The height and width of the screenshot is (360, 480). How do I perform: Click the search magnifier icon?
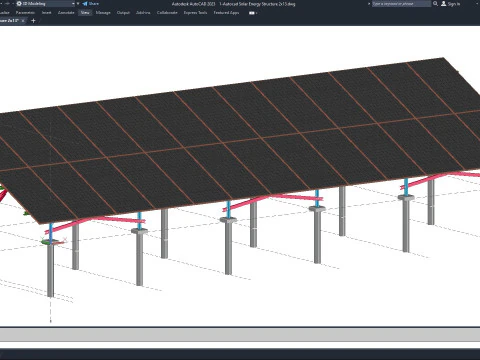click(435, 4)
